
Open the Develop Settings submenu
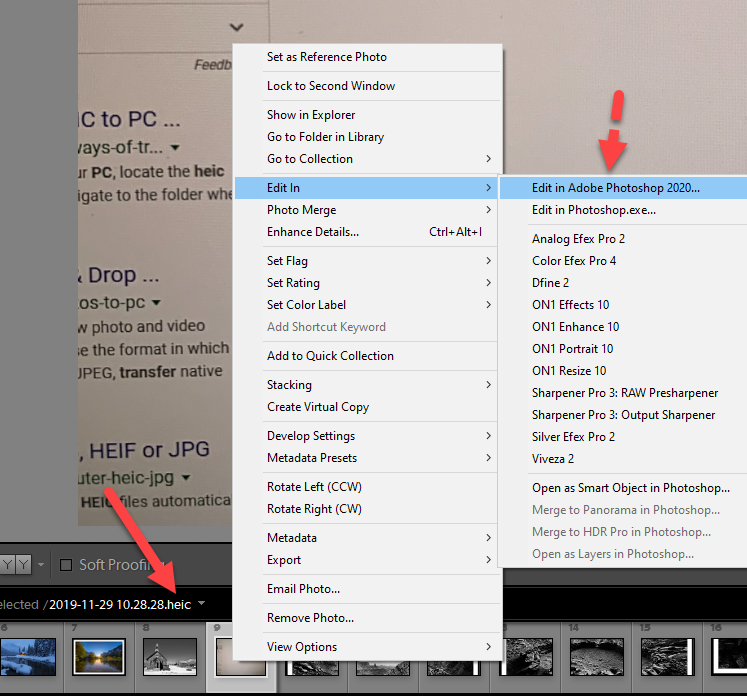pyautogui.click(x=366, y=435)
